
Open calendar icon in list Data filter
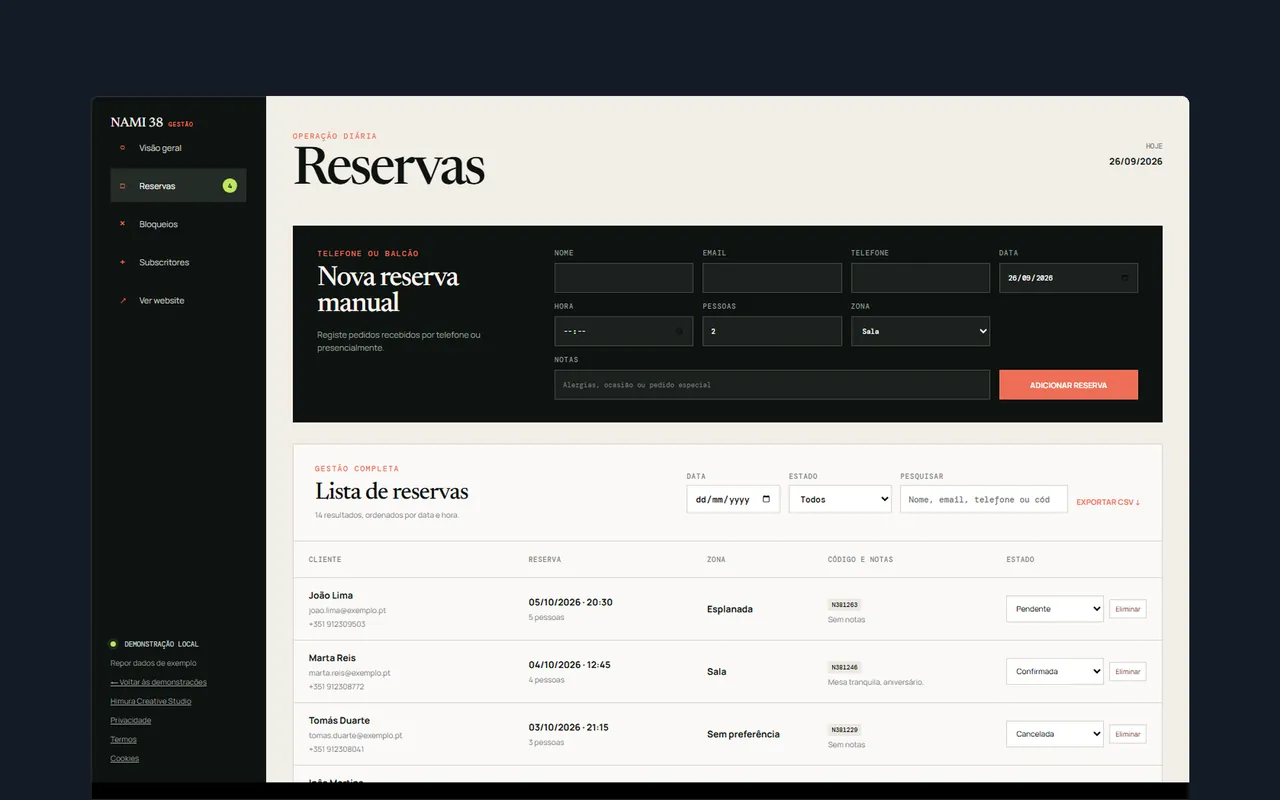pyautogui.click(x=766, y=499)
